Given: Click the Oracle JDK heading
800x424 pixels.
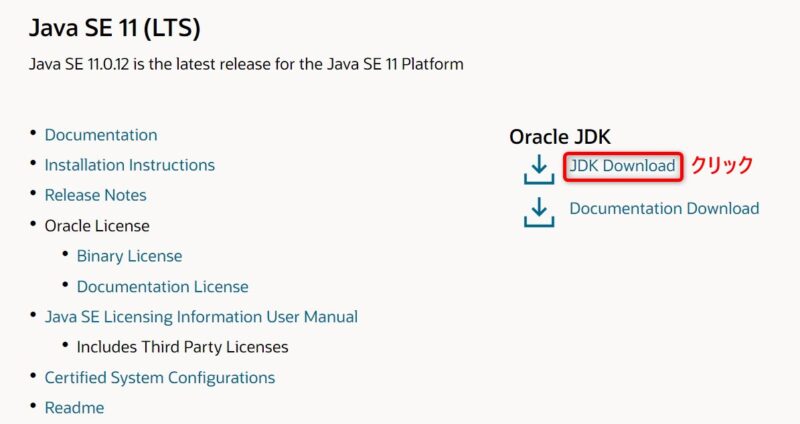Looking at the screenshot, I should coord(560,137).
